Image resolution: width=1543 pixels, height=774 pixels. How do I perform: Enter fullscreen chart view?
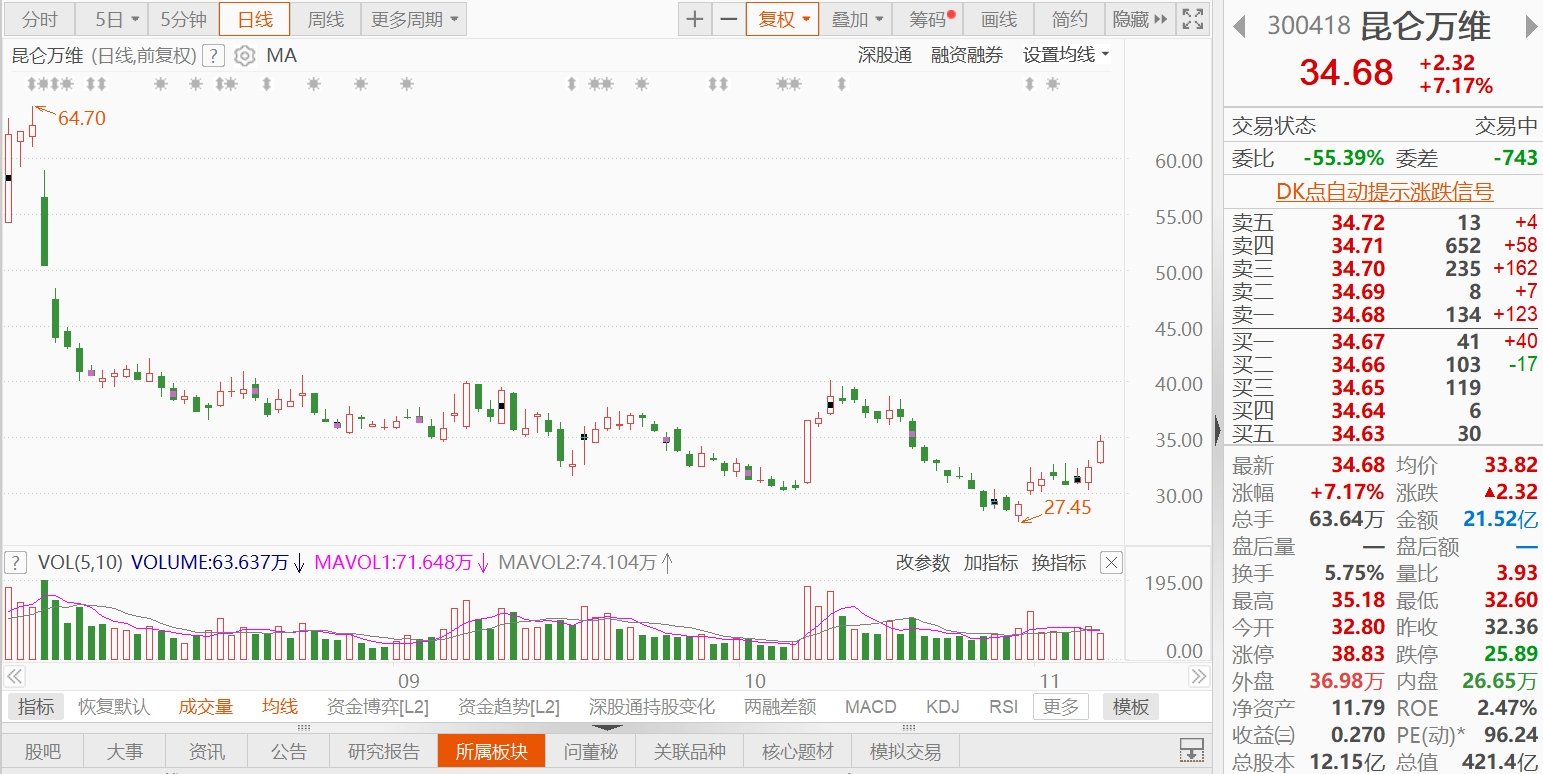[x=1192, y=18]
